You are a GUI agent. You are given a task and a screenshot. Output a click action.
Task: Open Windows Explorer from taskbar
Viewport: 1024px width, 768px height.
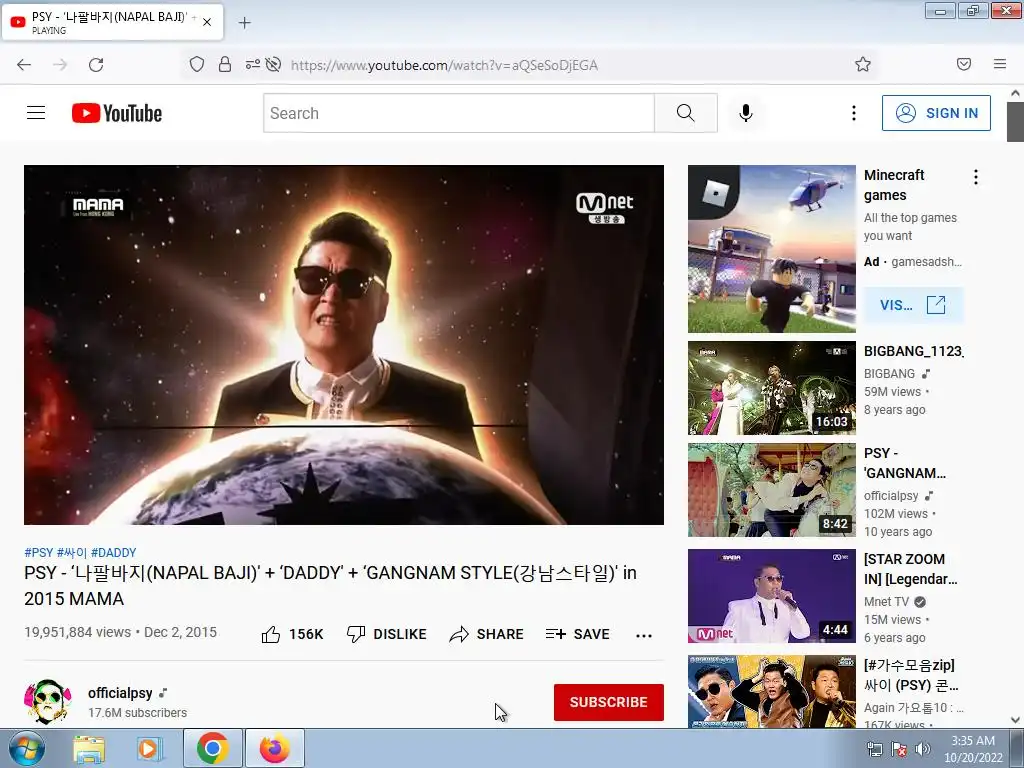[89, 748]
